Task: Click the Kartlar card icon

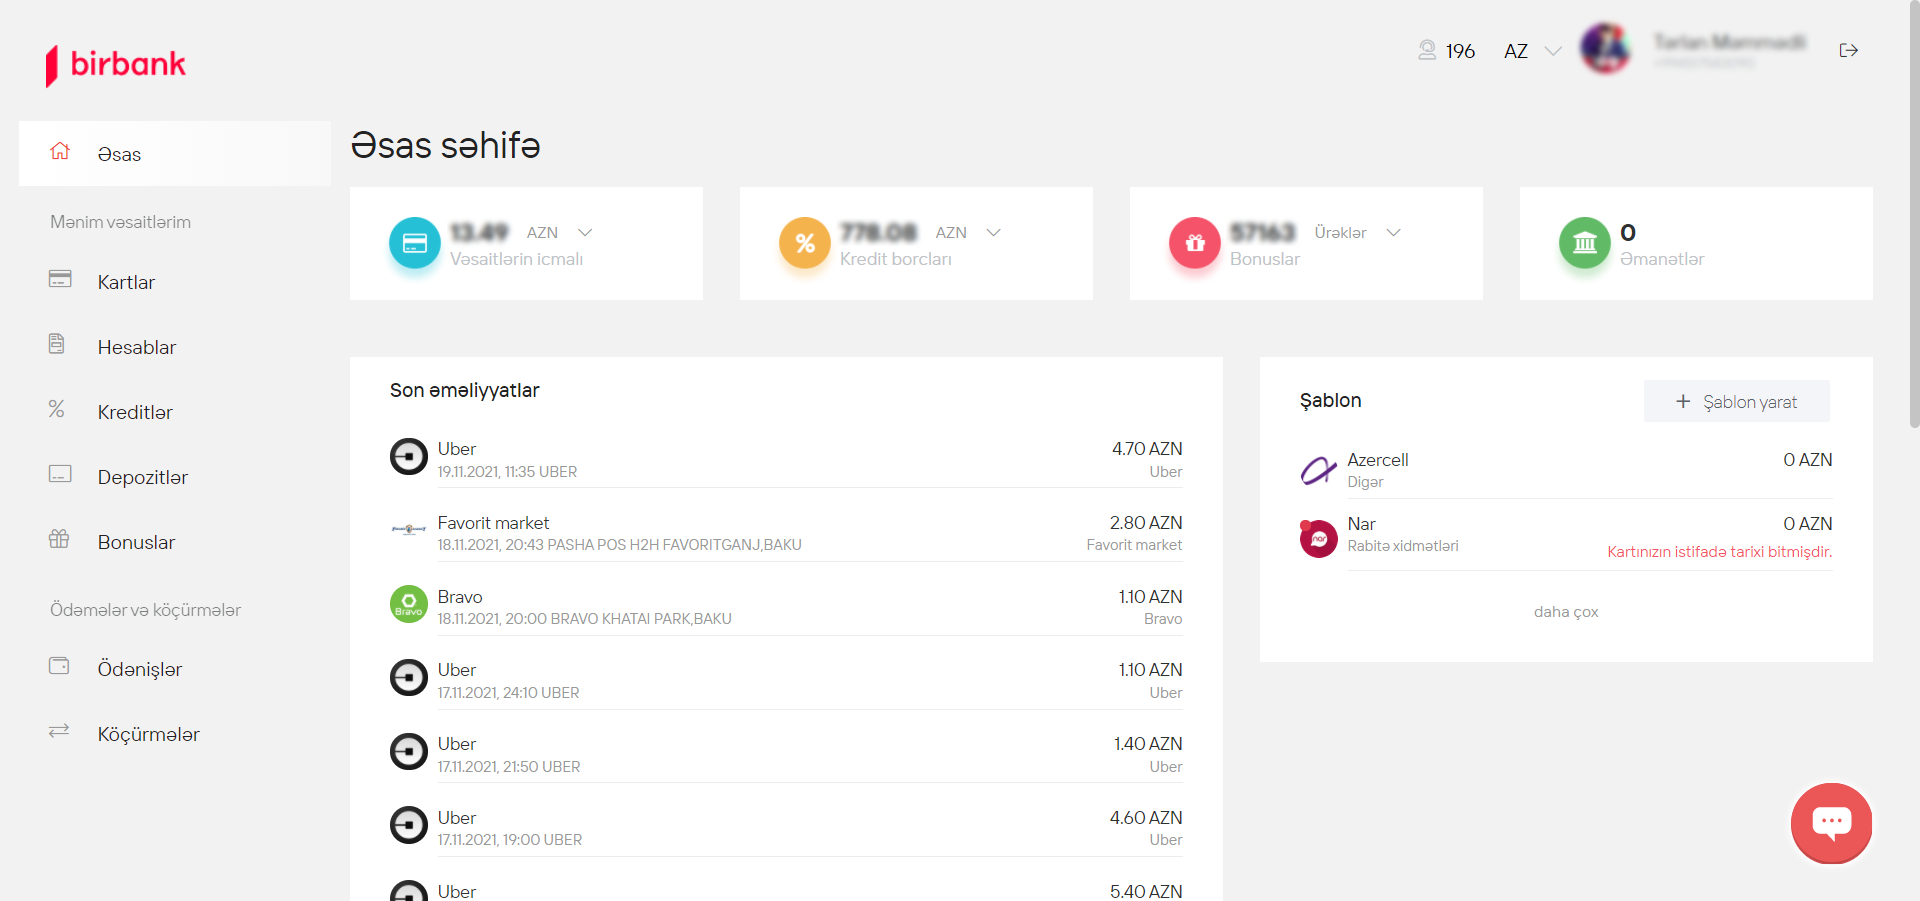Action: pos(60,279)
